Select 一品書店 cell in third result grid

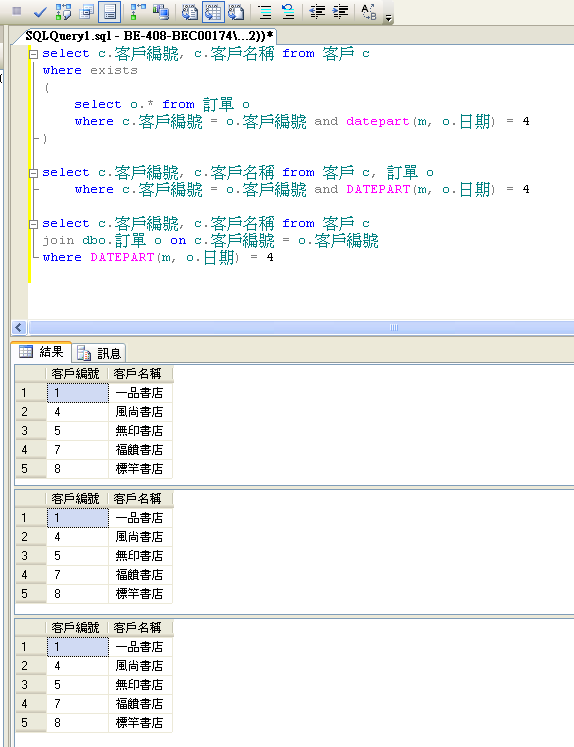[140, 647]
